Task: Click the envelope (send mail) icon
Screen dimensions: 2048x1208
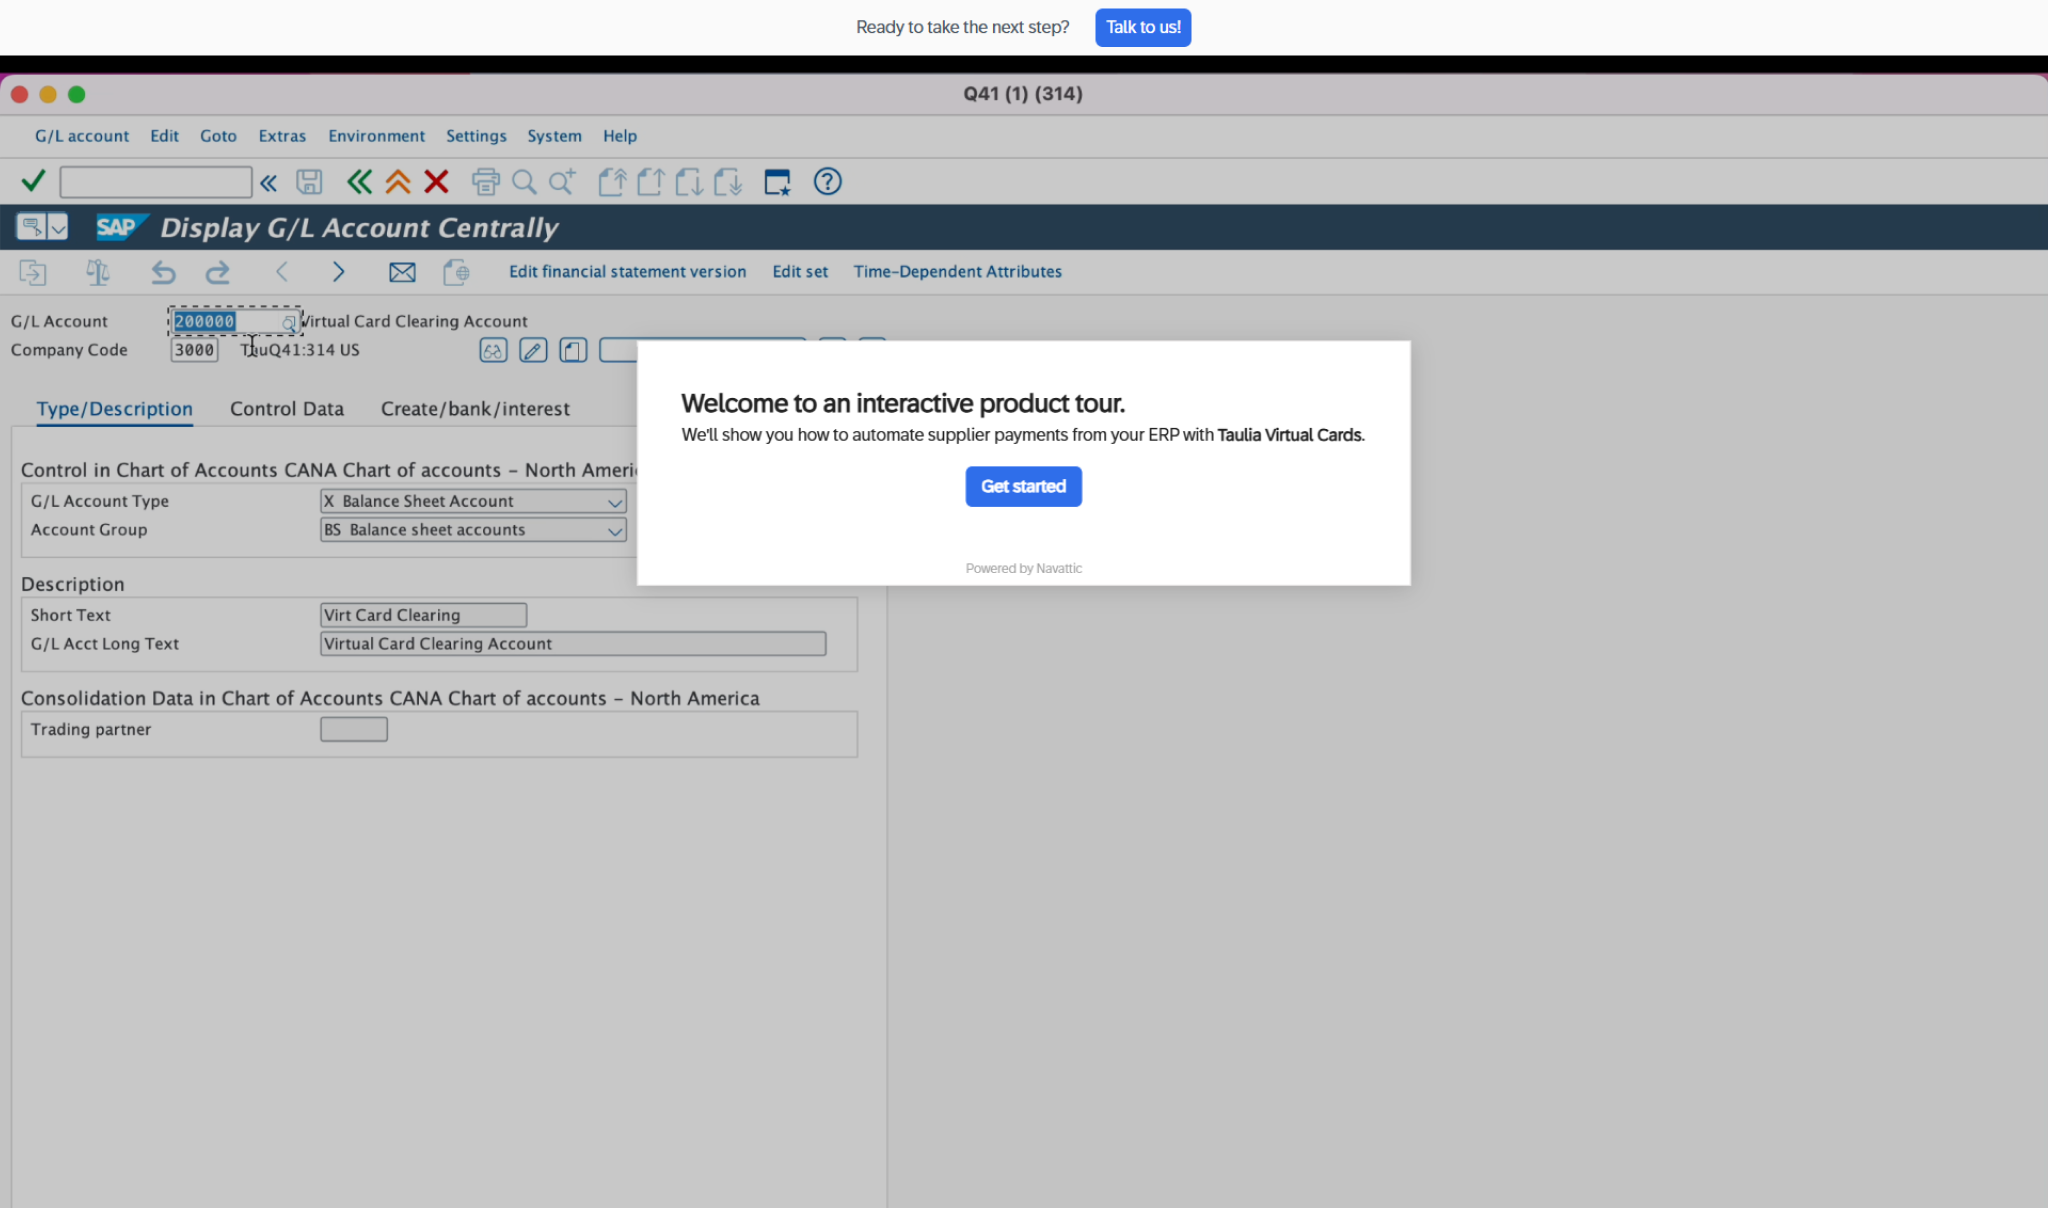Action: [x=402, y=272]
